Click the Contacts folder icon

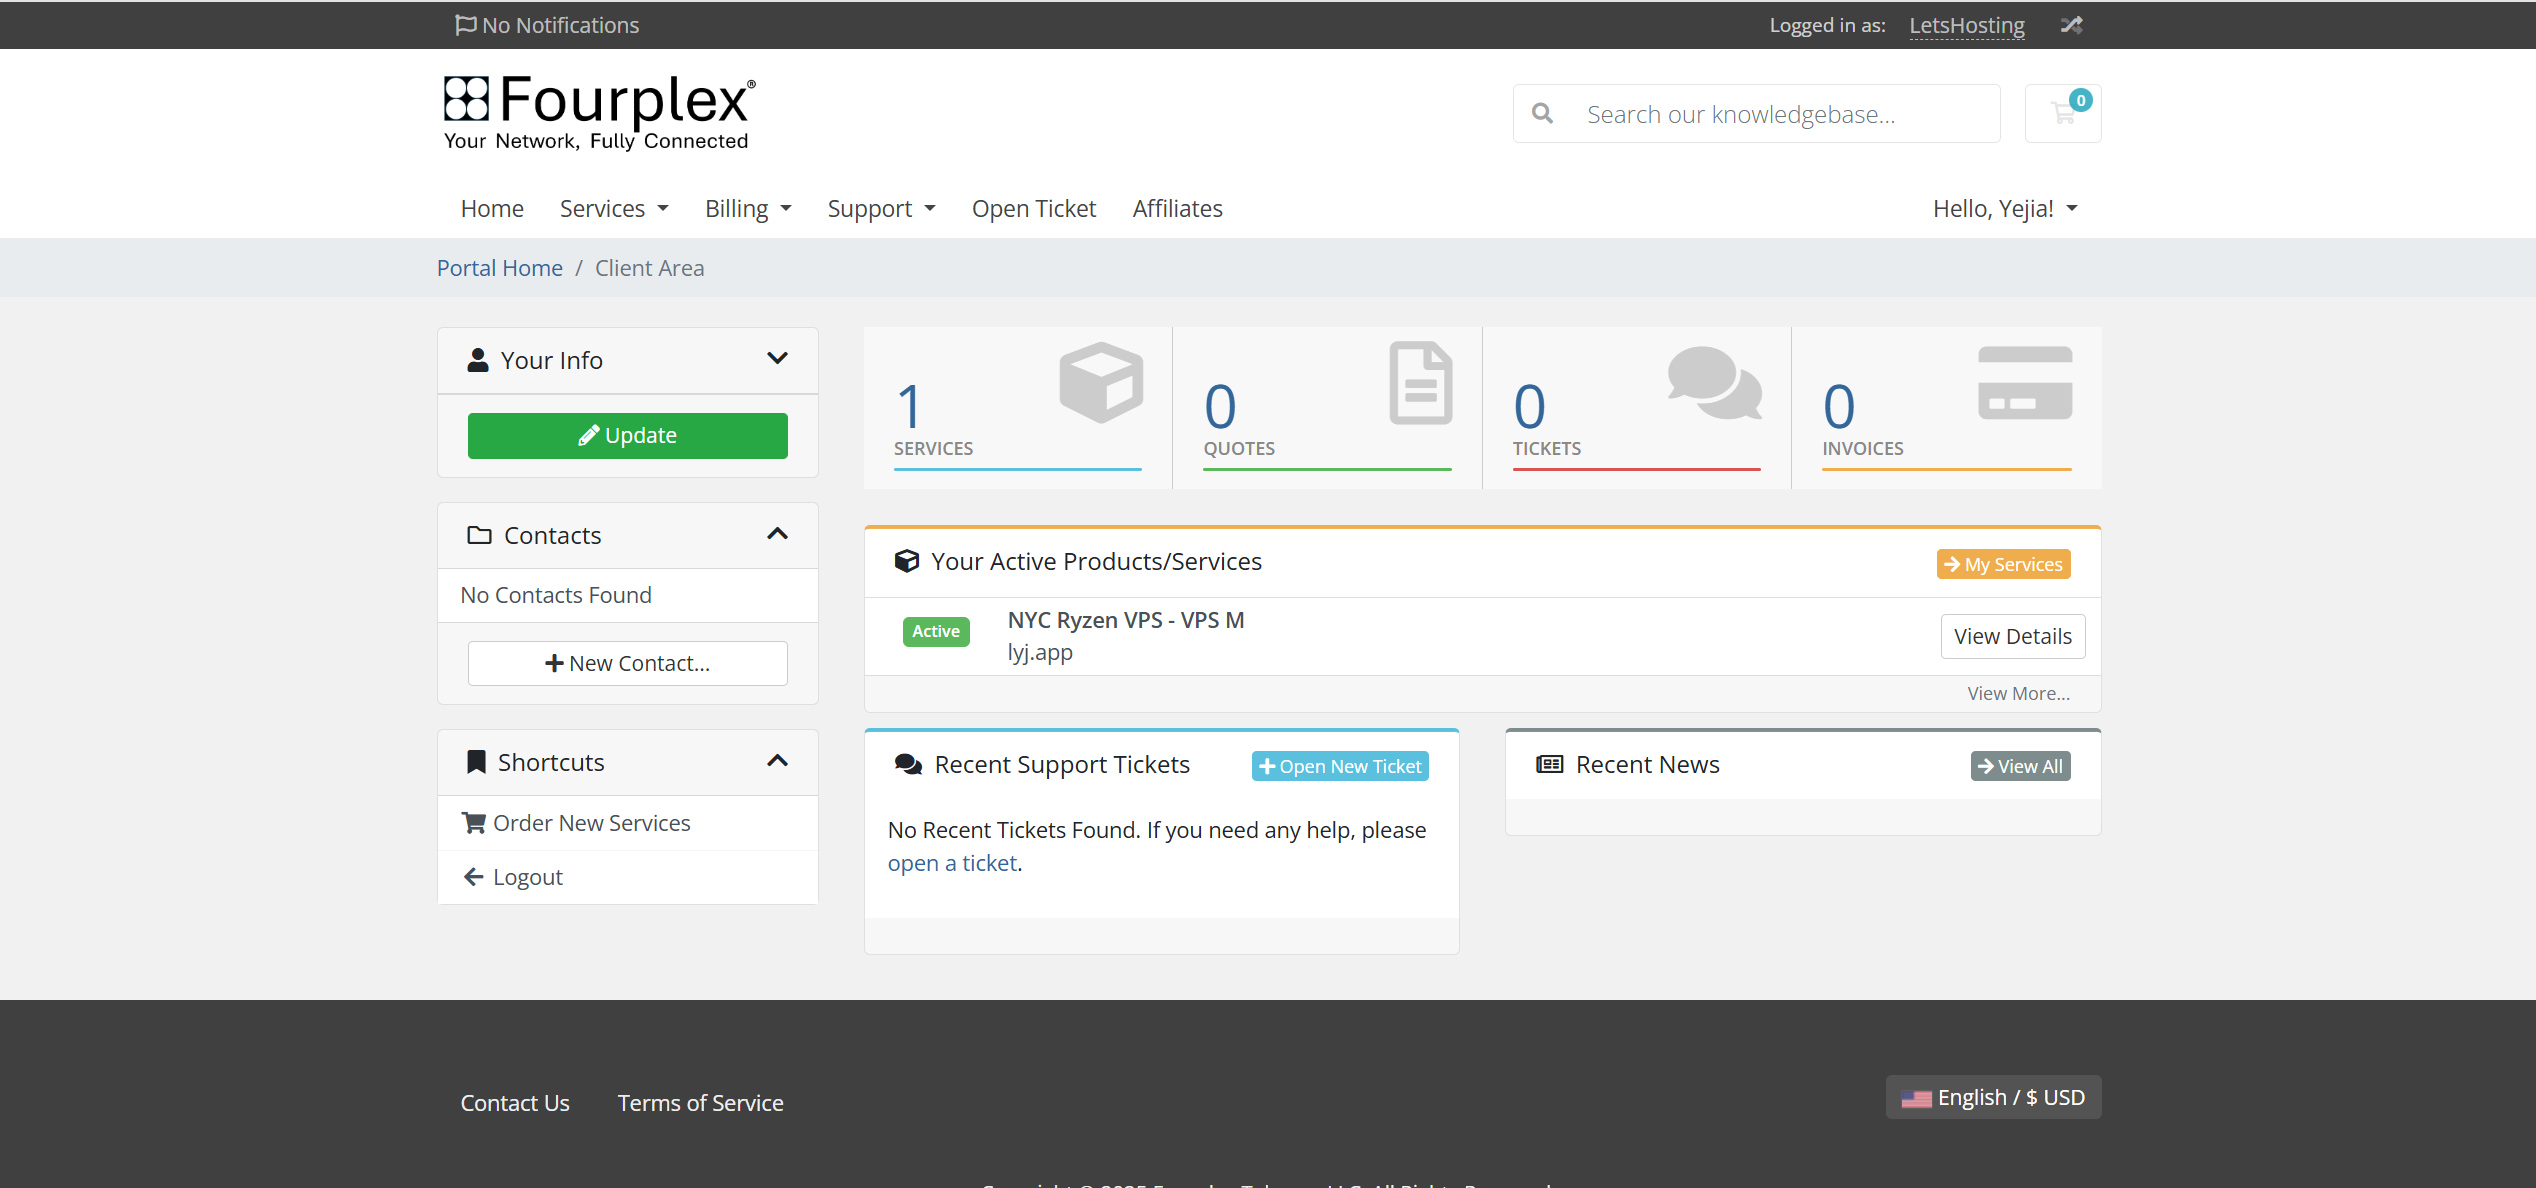tap(479, 535)
